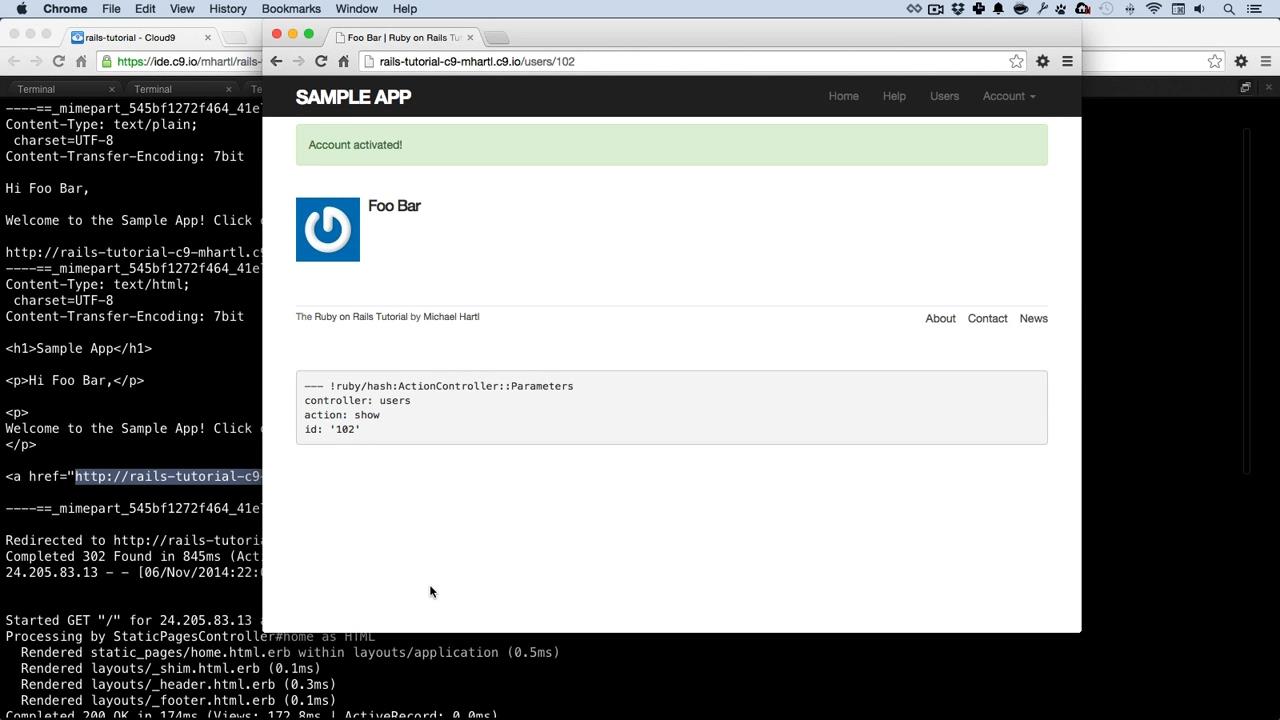Open Spotlight search in the menu bar
The width and height of the screenshot is (1280, 720).
(x=1229, y=9)
